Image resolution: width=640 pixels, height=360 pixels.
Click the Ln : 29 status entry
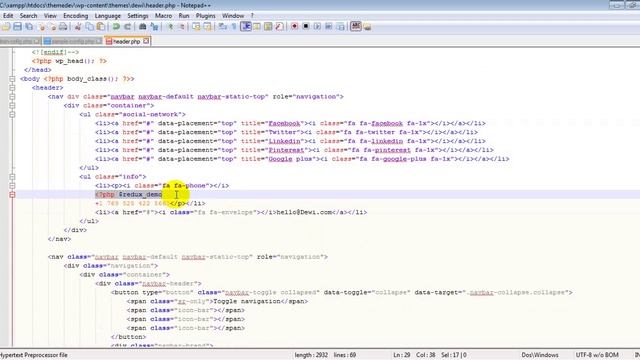point(402,355)
